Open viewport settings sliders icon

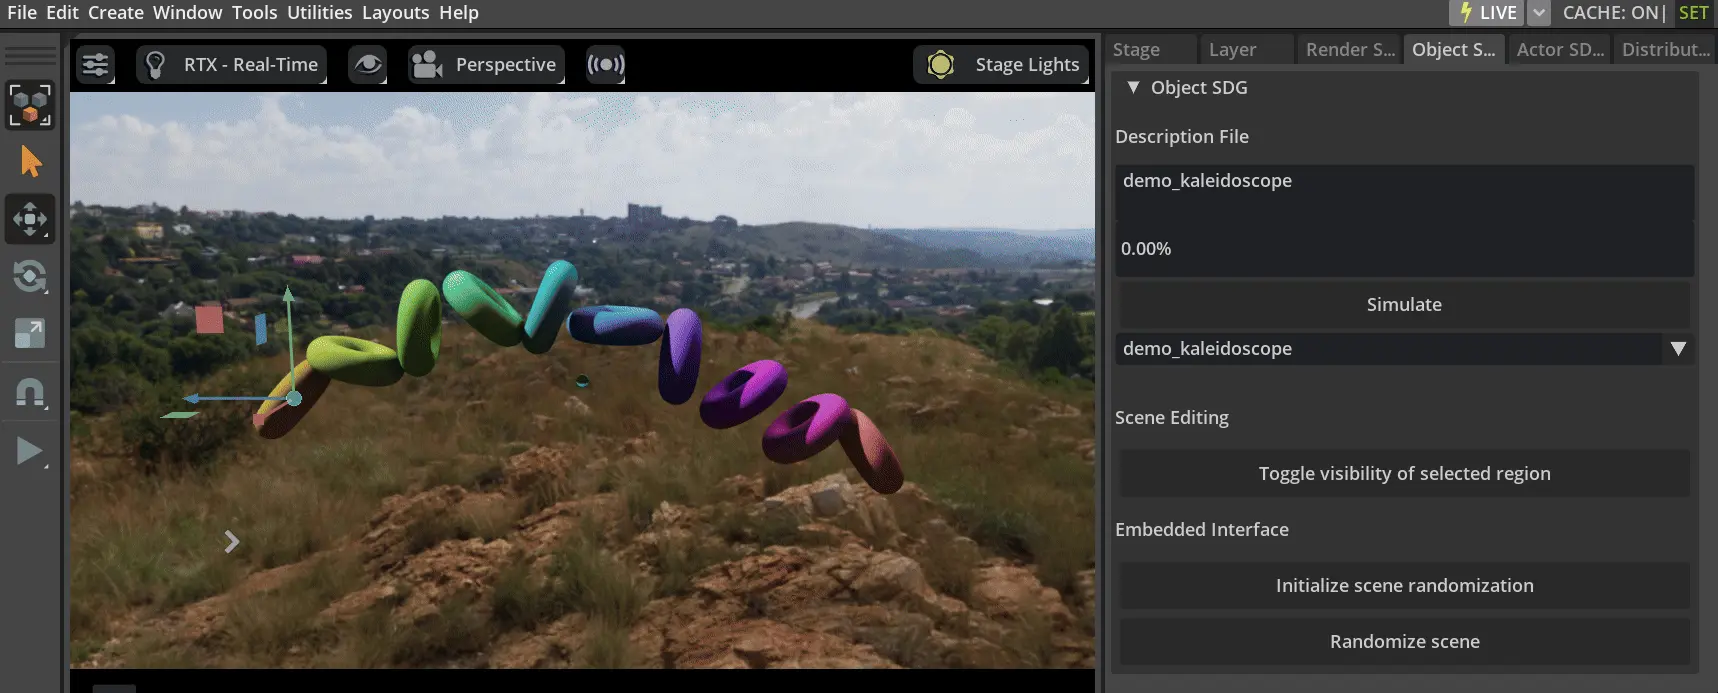pyautogui.click(x=95, y=65)
